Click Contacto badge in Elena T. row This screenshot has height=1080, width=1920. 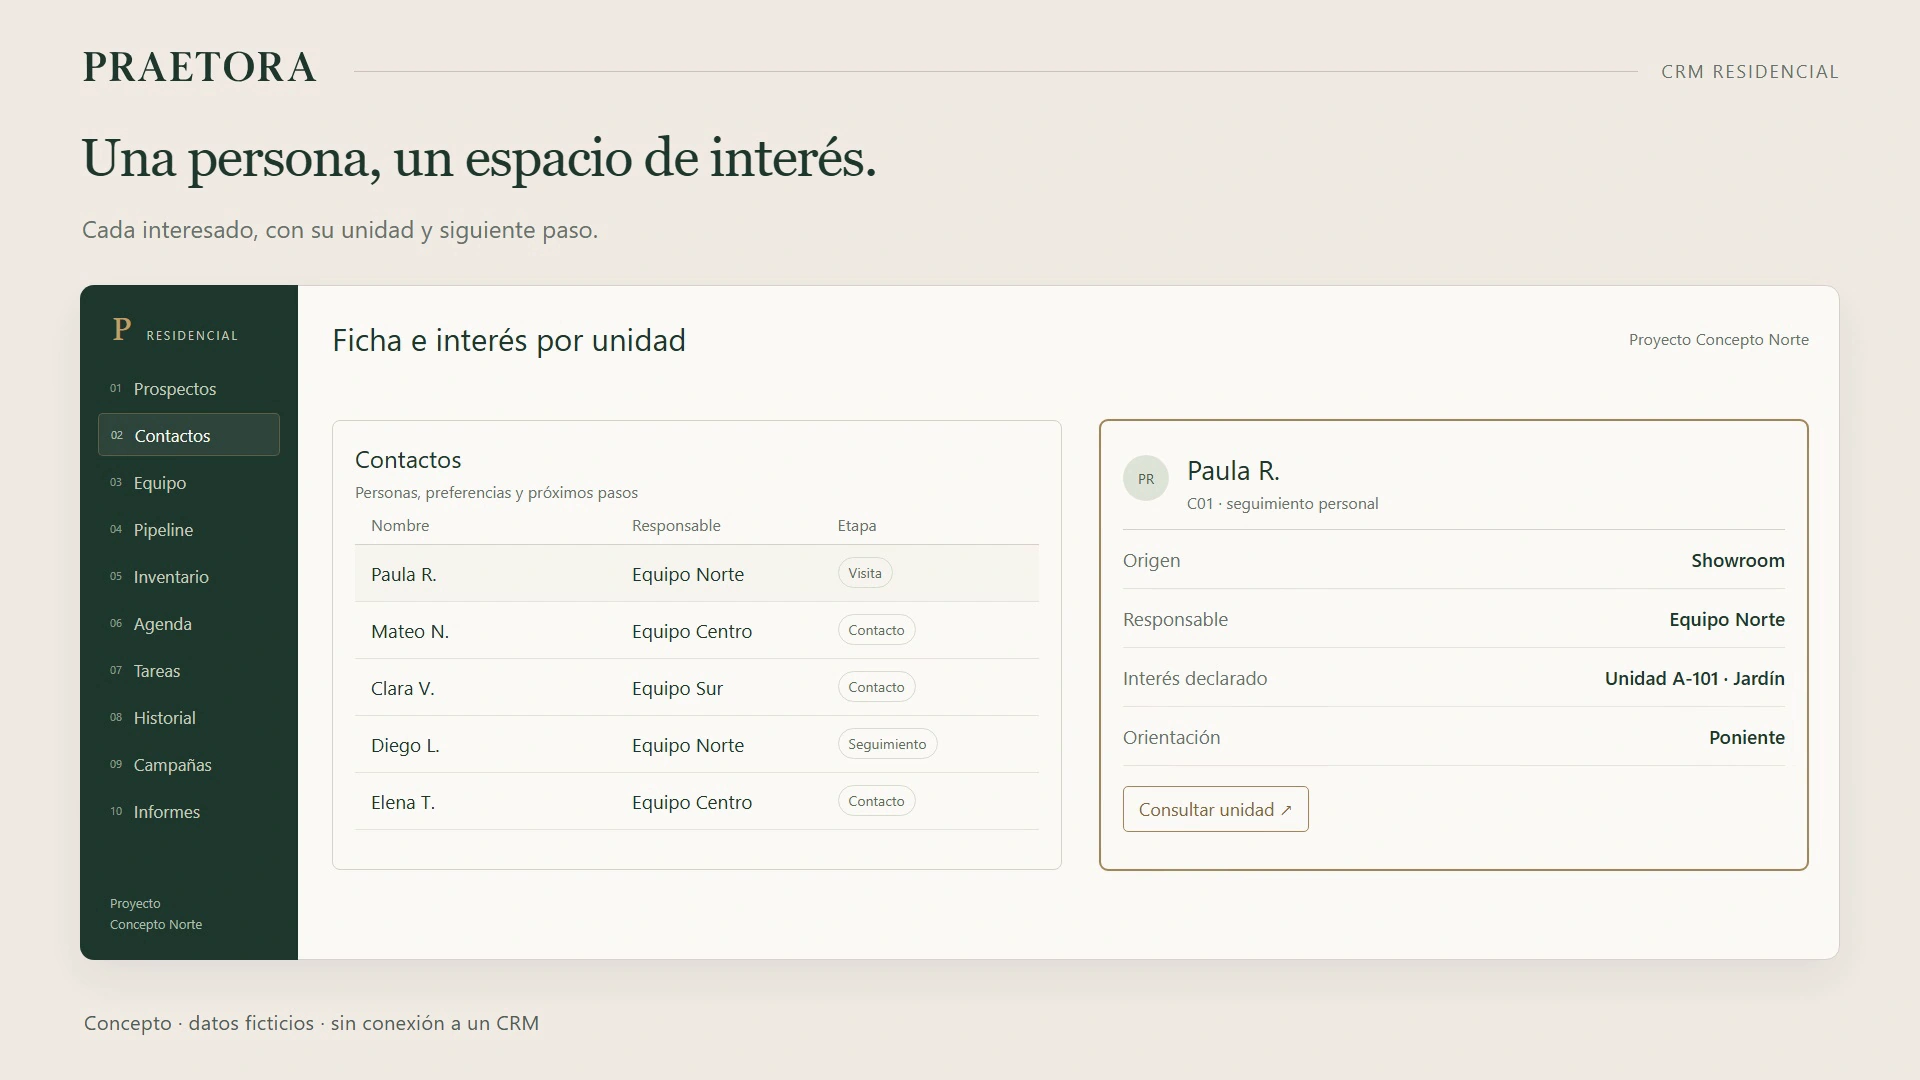pos(876,801)
